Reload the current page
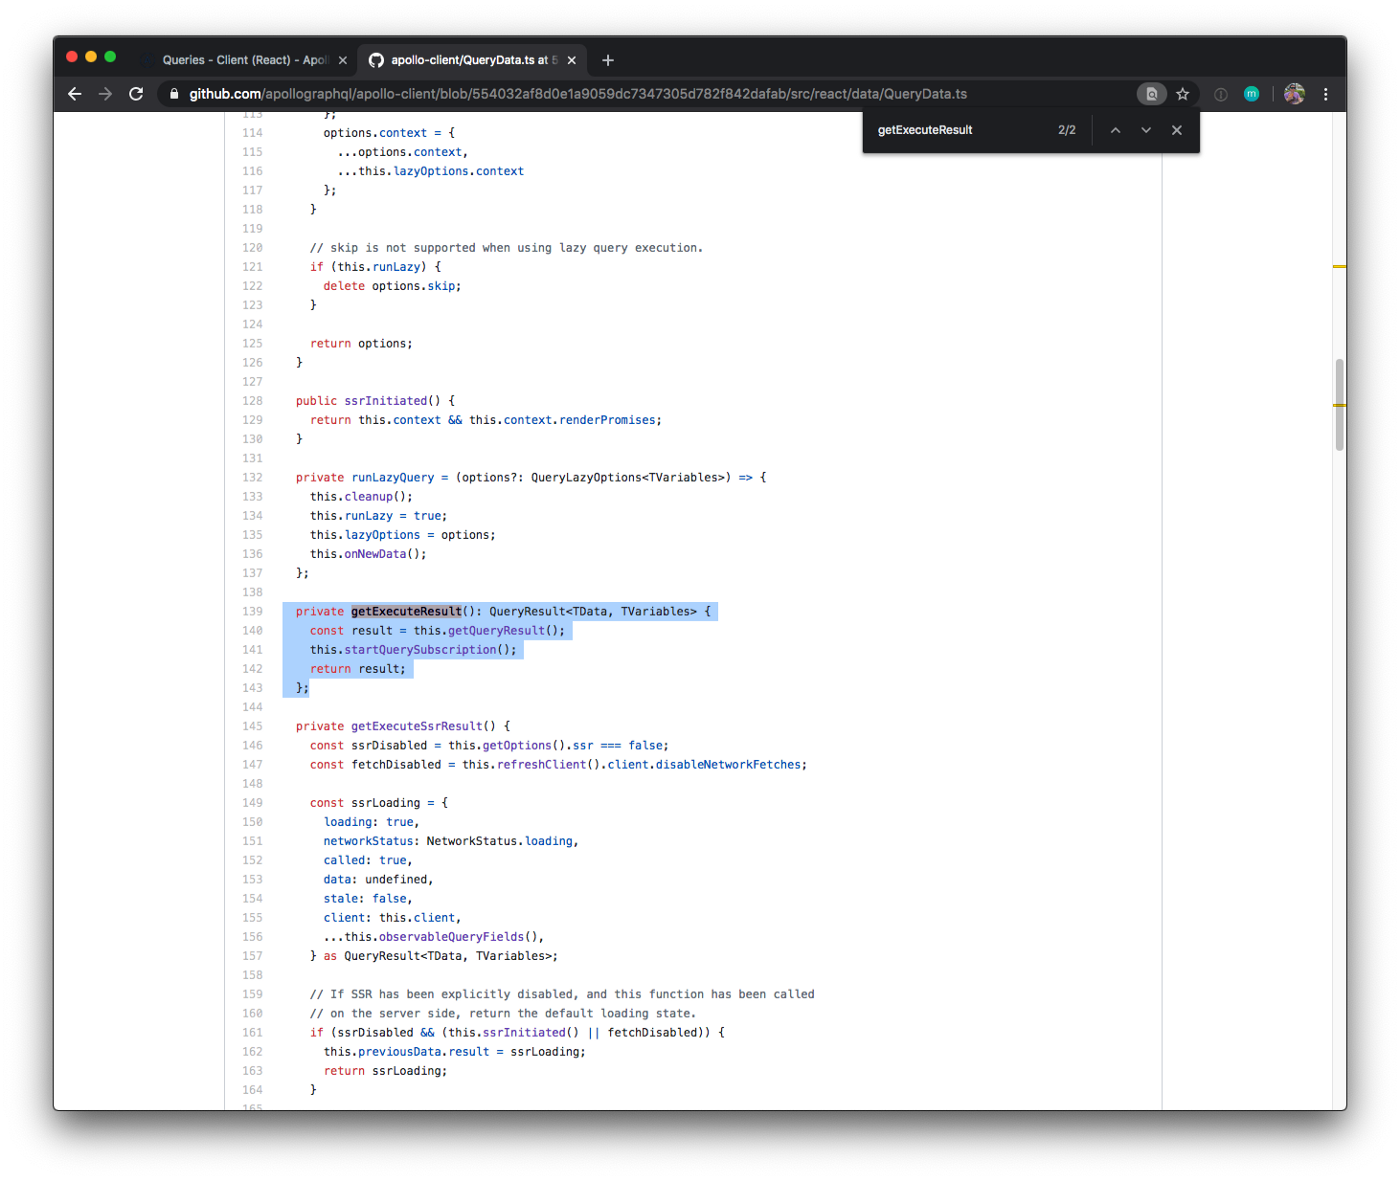1400x1181 pixels. 136,94
